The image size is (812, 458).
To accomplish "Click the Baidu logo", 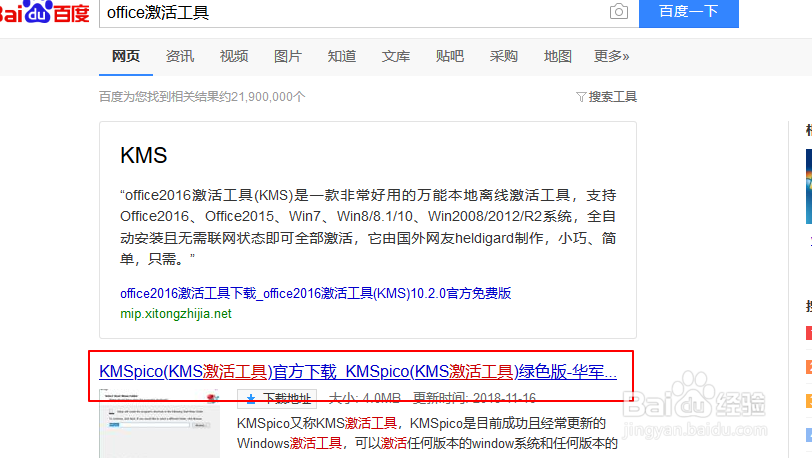I will [45, 11].
